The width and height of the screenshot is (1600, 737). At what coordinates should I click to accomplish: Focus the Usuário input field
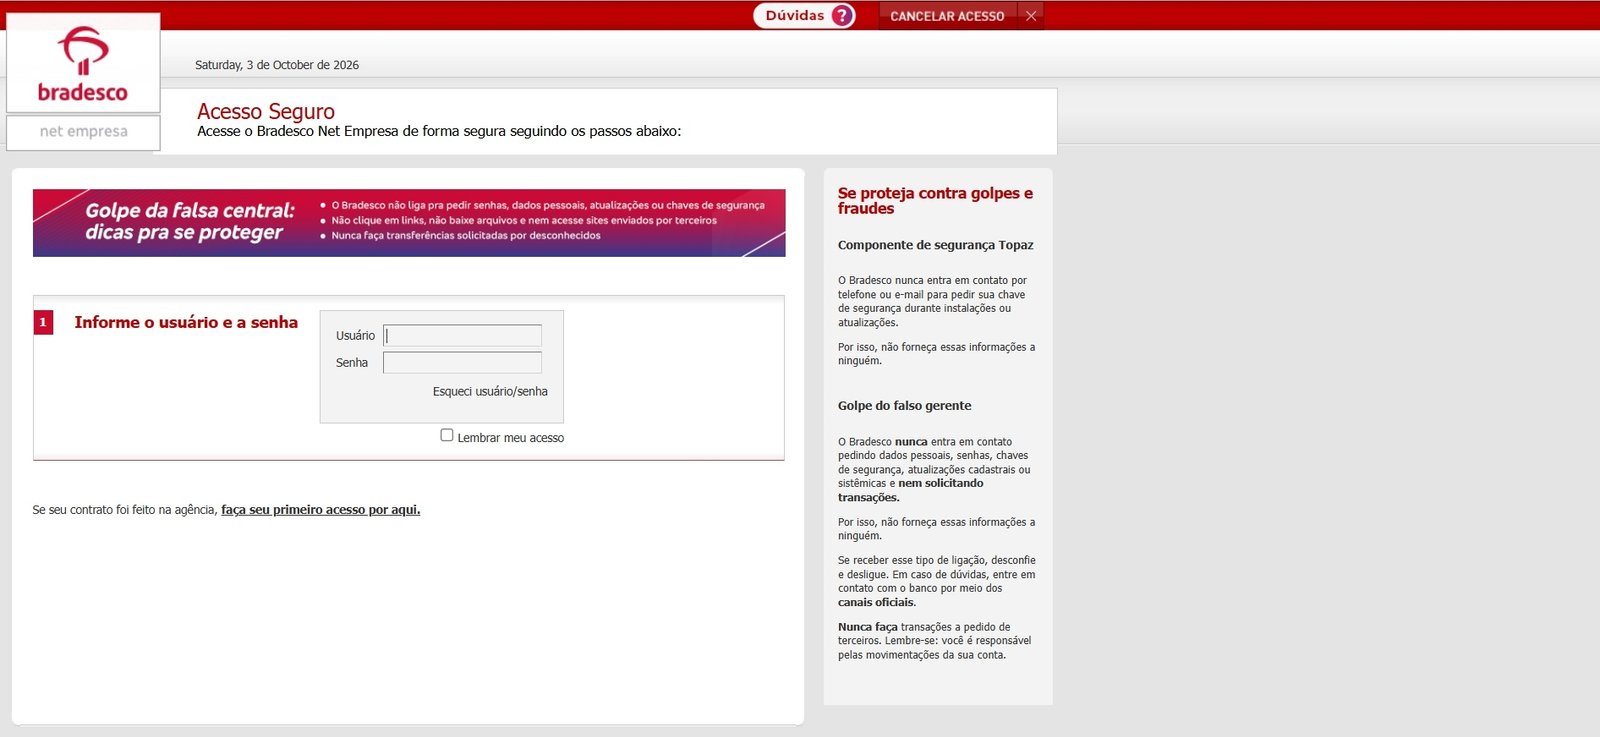pyautogui.click(x=462, y=336)
